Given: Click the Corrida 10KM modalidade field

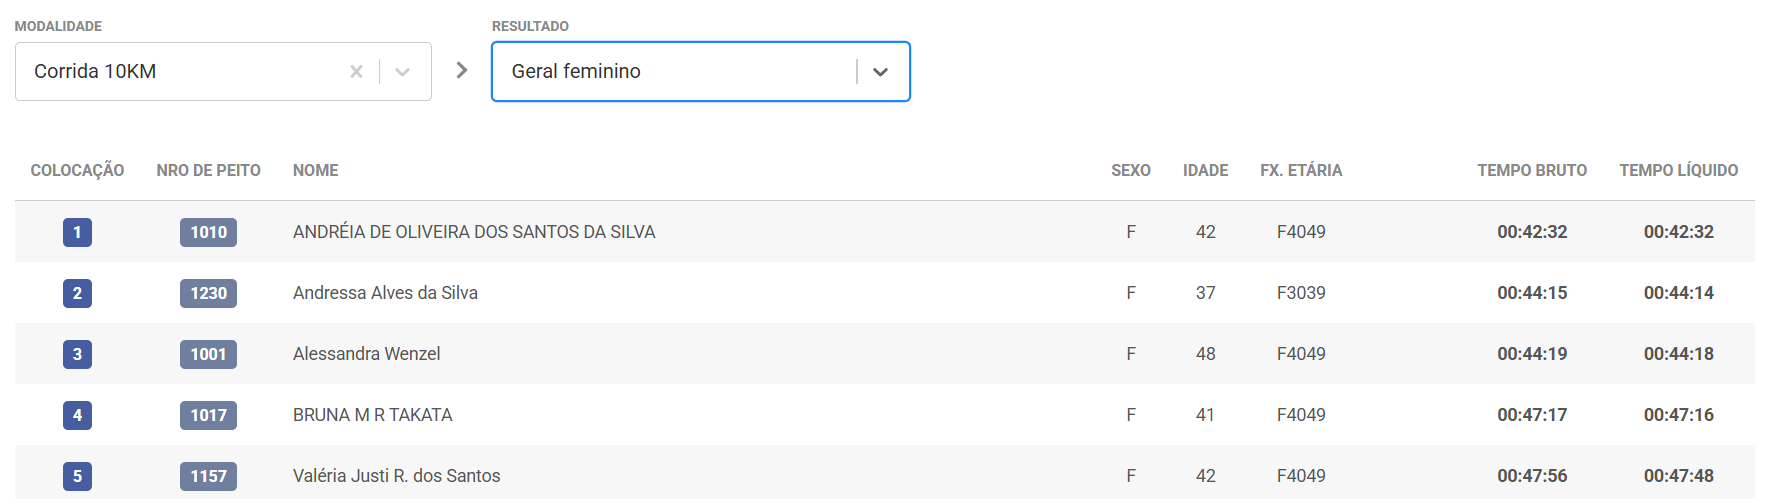Looking at the screenshot, I should (x=180, y=72).
